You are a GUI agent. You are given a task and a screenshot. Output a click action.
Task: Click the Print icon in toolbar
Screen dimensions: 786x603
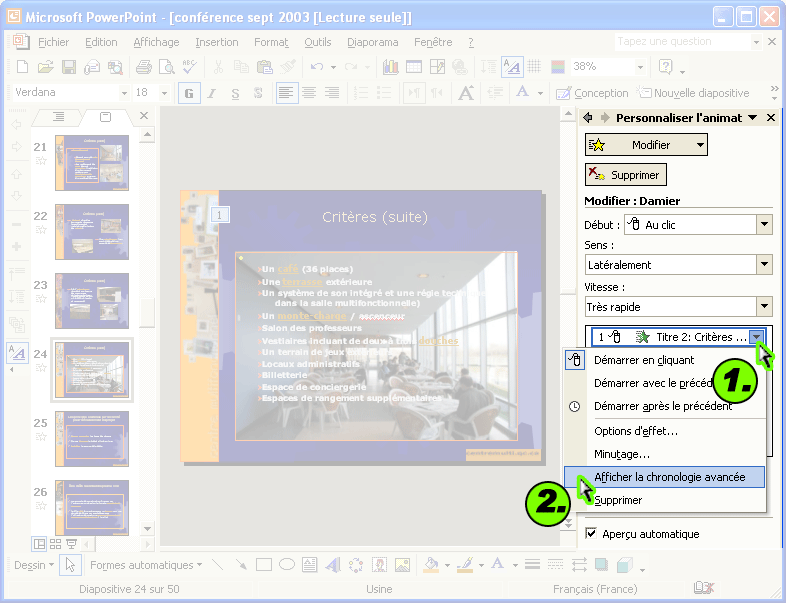(143, 67)
